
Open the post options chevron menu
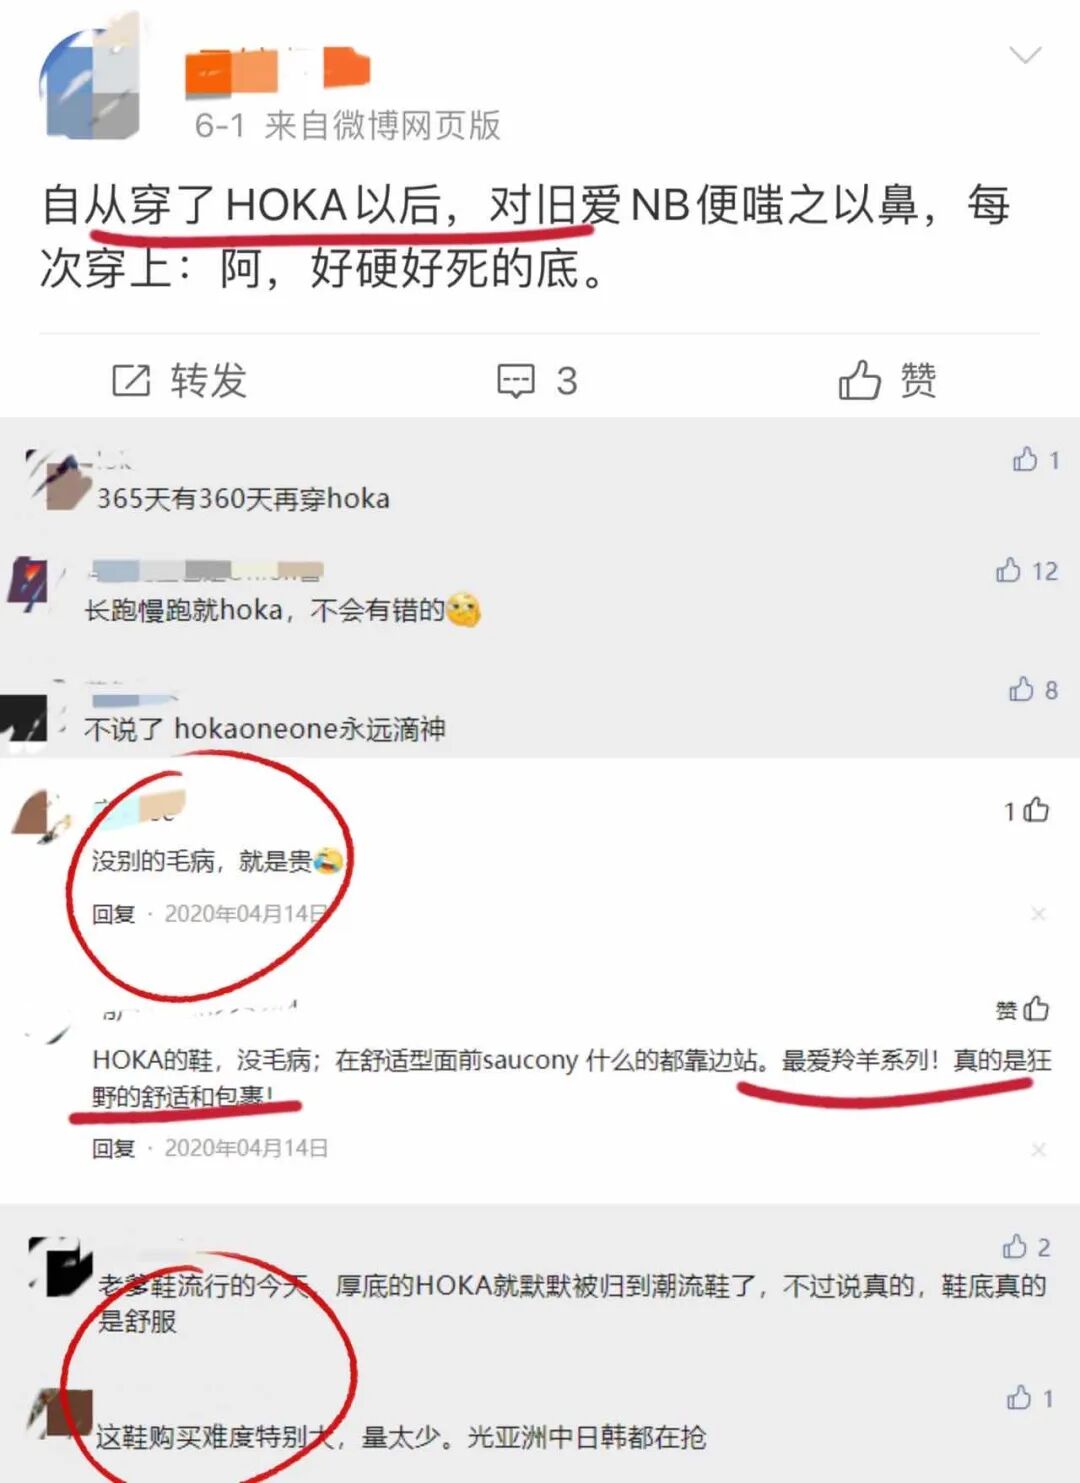1025,54
